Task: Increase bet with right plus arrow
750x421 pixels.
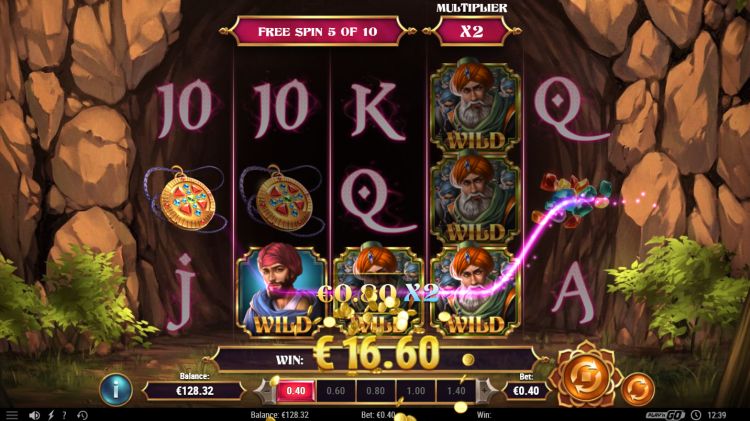Action: coord(487,391)
